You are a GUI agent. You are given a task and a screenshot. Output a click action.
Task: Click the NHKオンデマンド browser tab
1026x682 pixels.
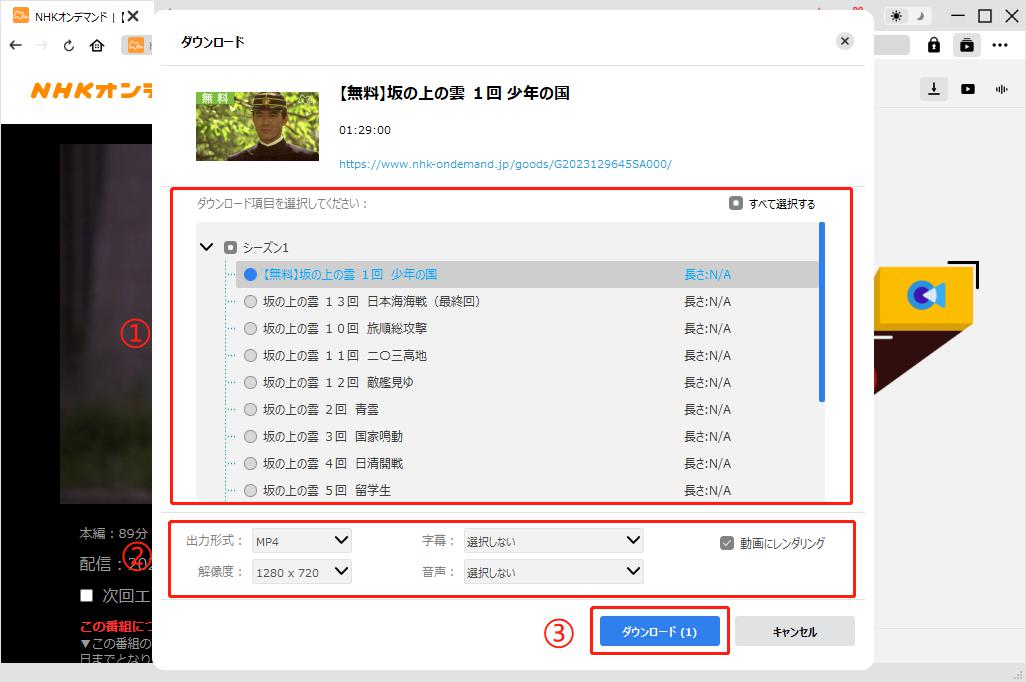click(65, 16)
